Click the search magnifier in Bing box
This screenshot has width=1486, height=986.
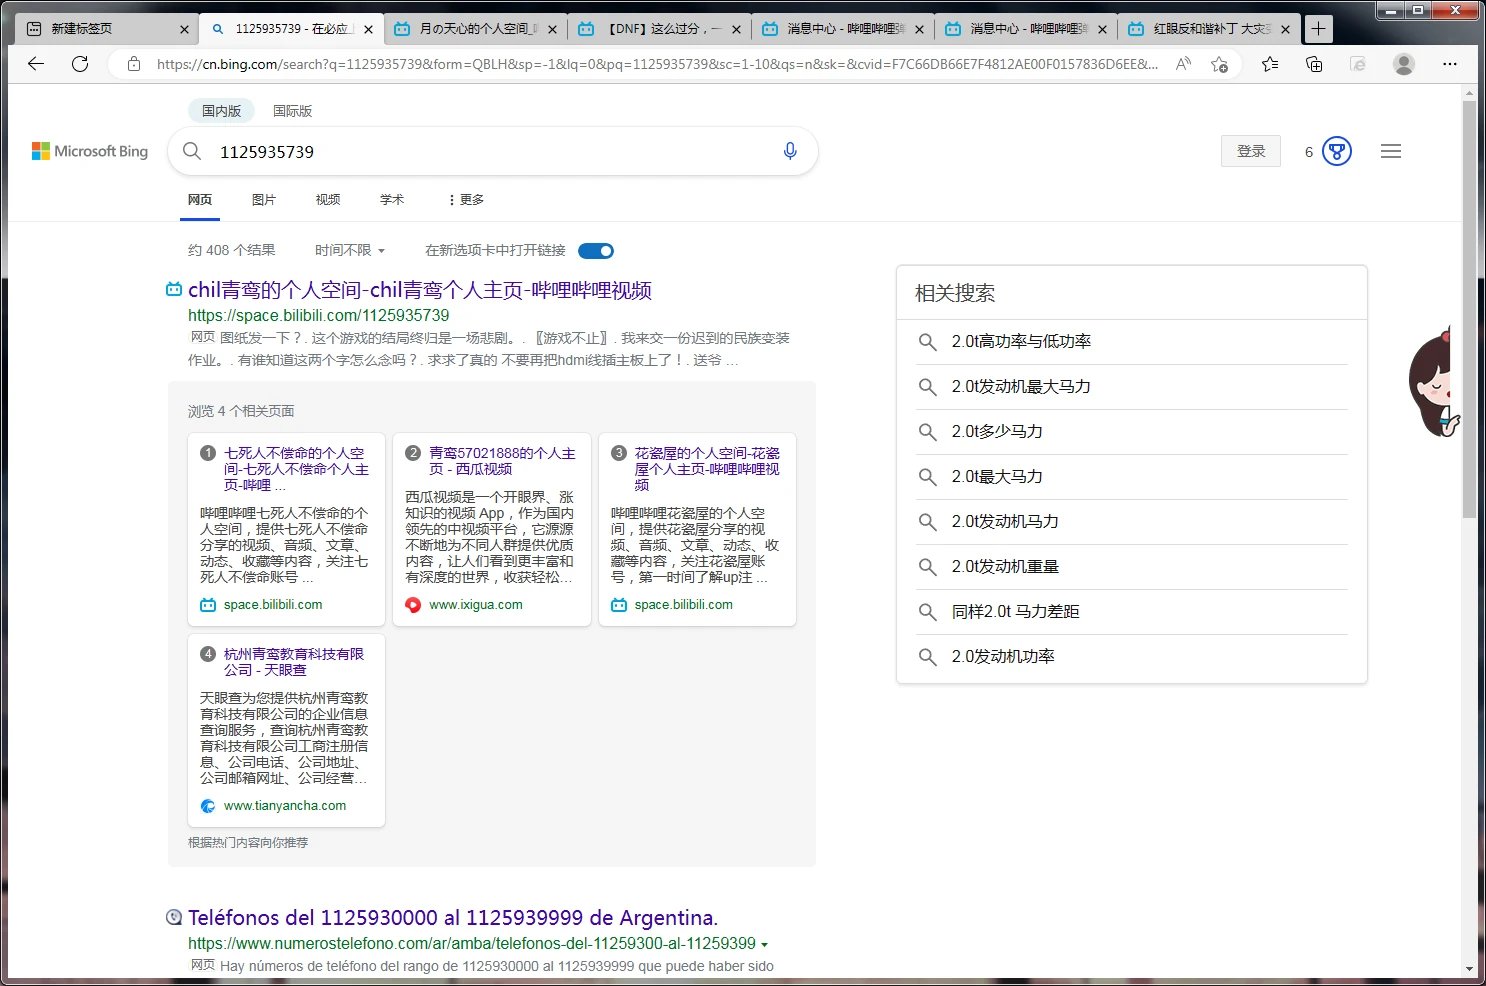pos(192,151)
